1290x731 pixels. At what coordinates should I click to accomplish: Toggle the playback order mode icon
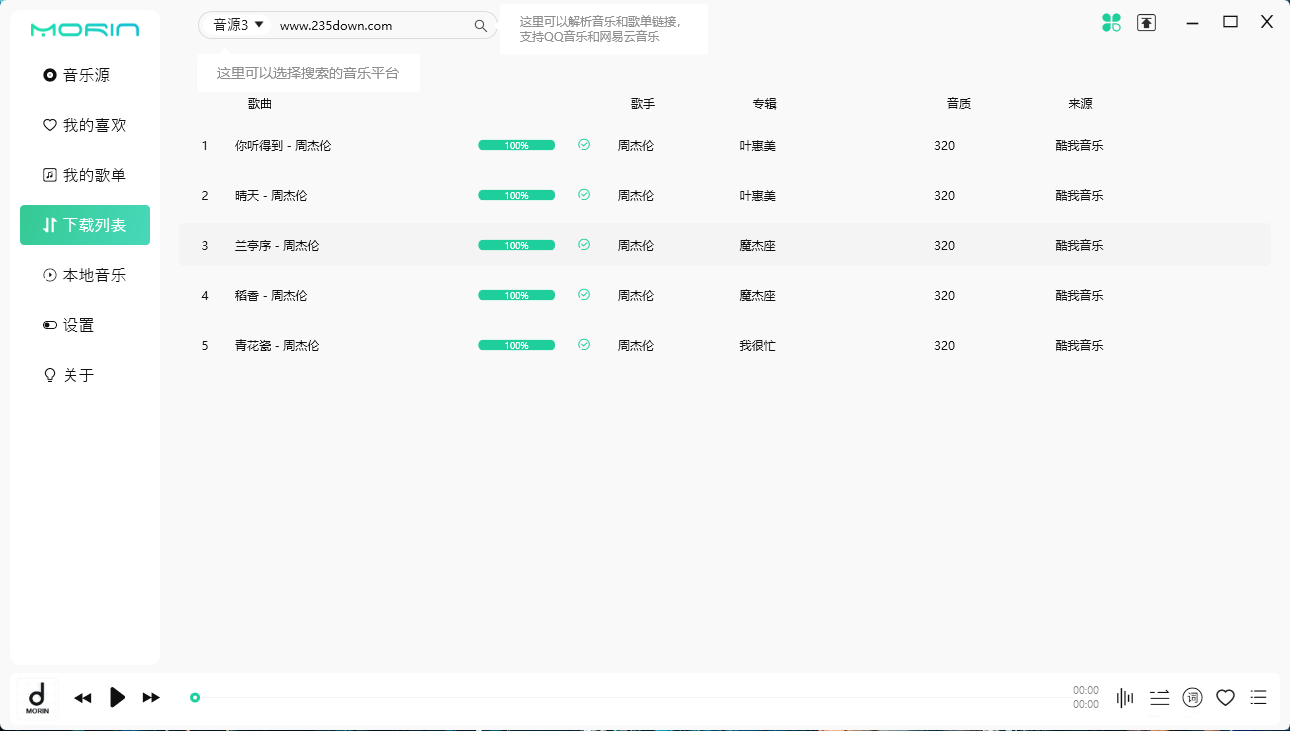(x=1159, y=698)
